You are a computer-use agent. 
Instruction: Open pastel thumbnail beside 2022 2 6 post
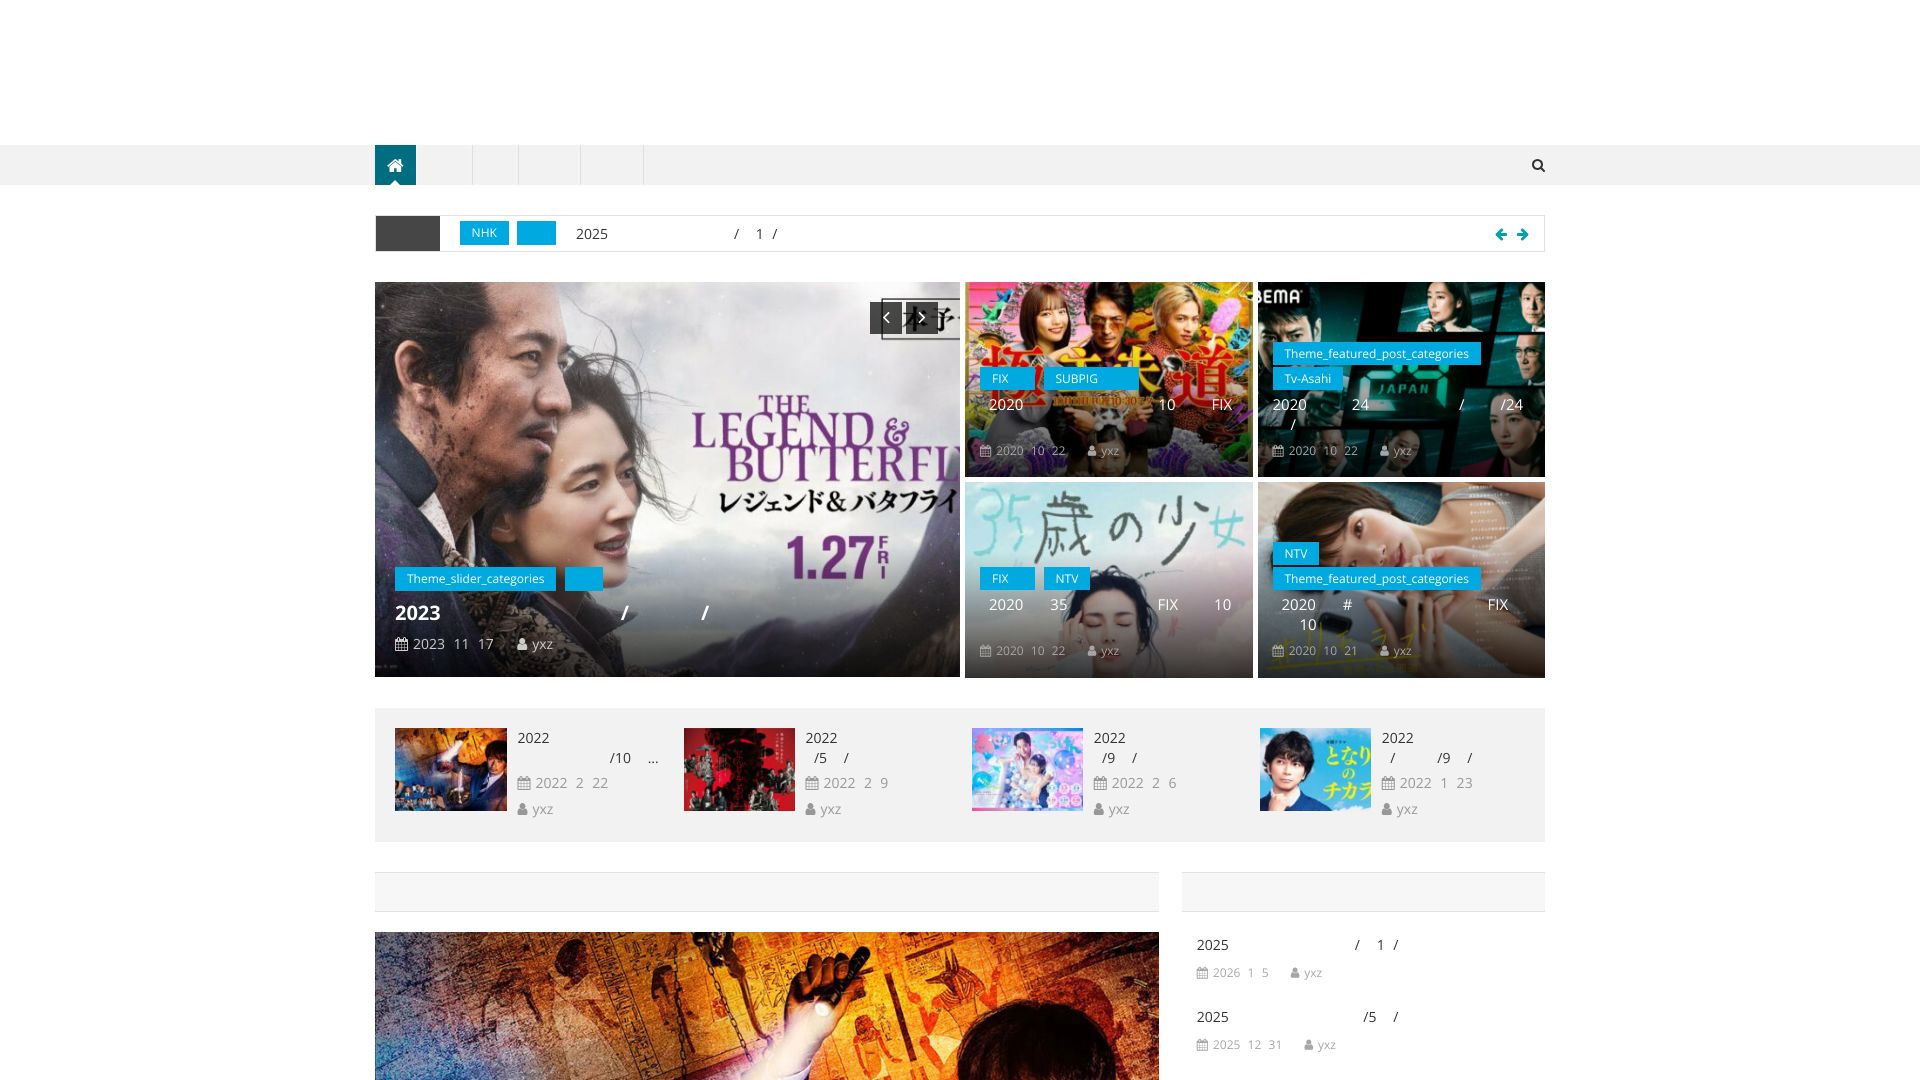[1027, 769]
